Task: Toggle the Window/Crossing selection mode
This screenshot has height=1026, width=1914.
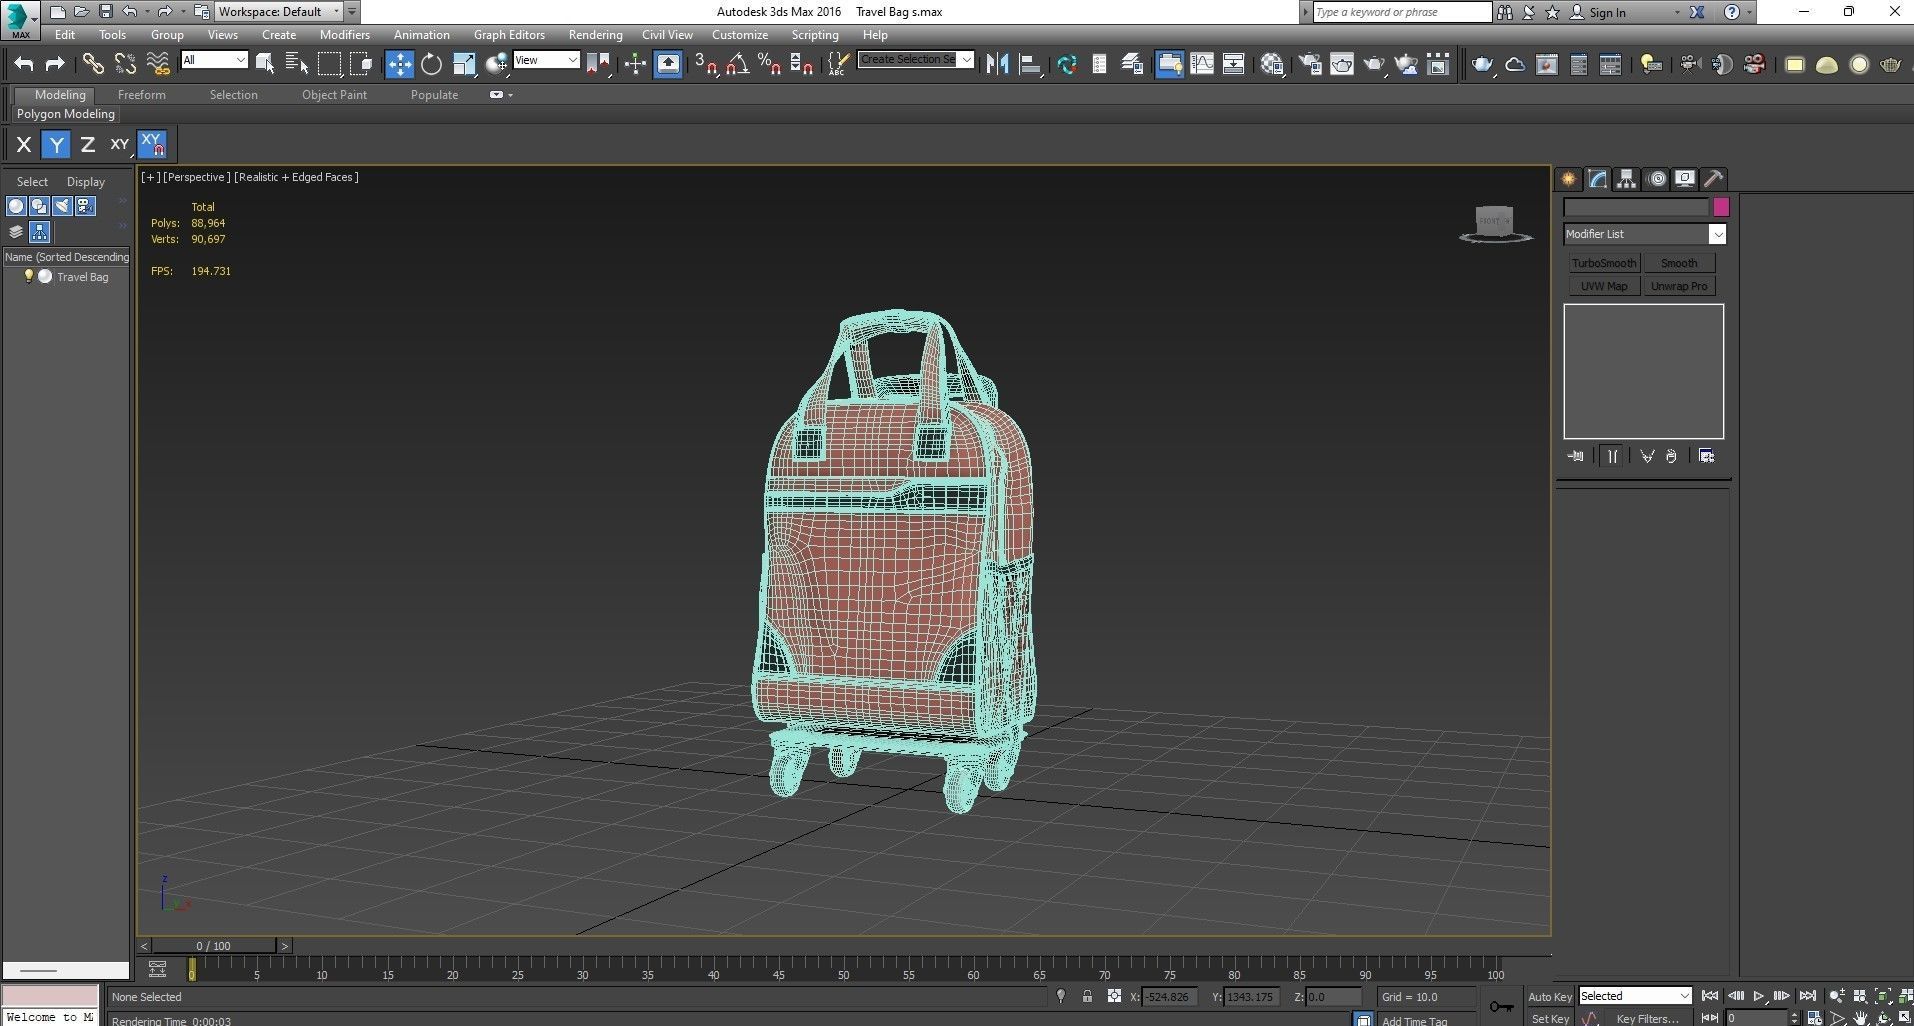Action: tap(362, 64)
